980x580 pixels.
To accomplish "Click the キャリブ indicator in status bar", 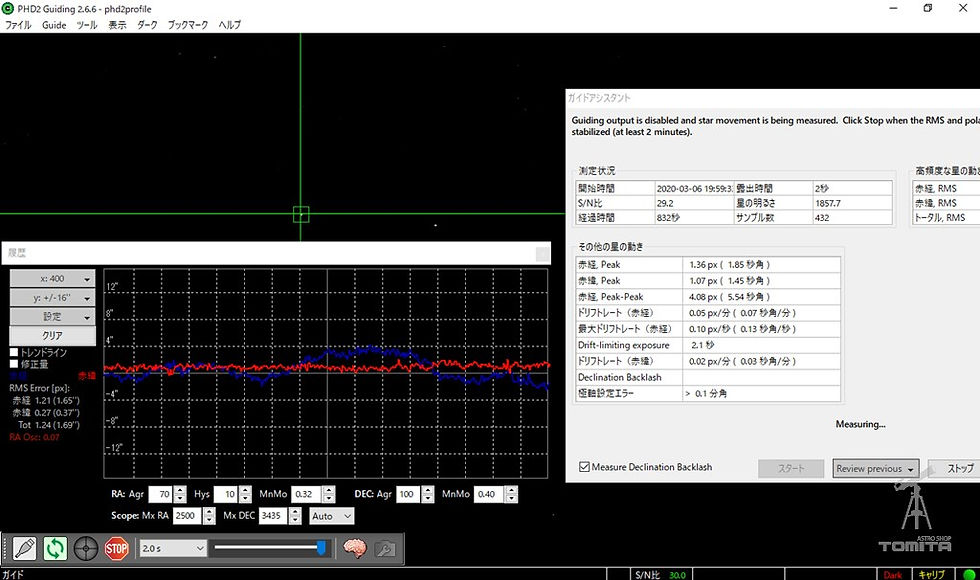I will click(x=931, y=575).
